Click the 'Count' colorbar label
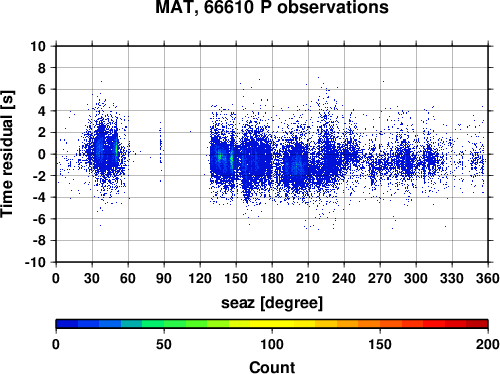This screenshot has width=500, height=374. (272, 367)
